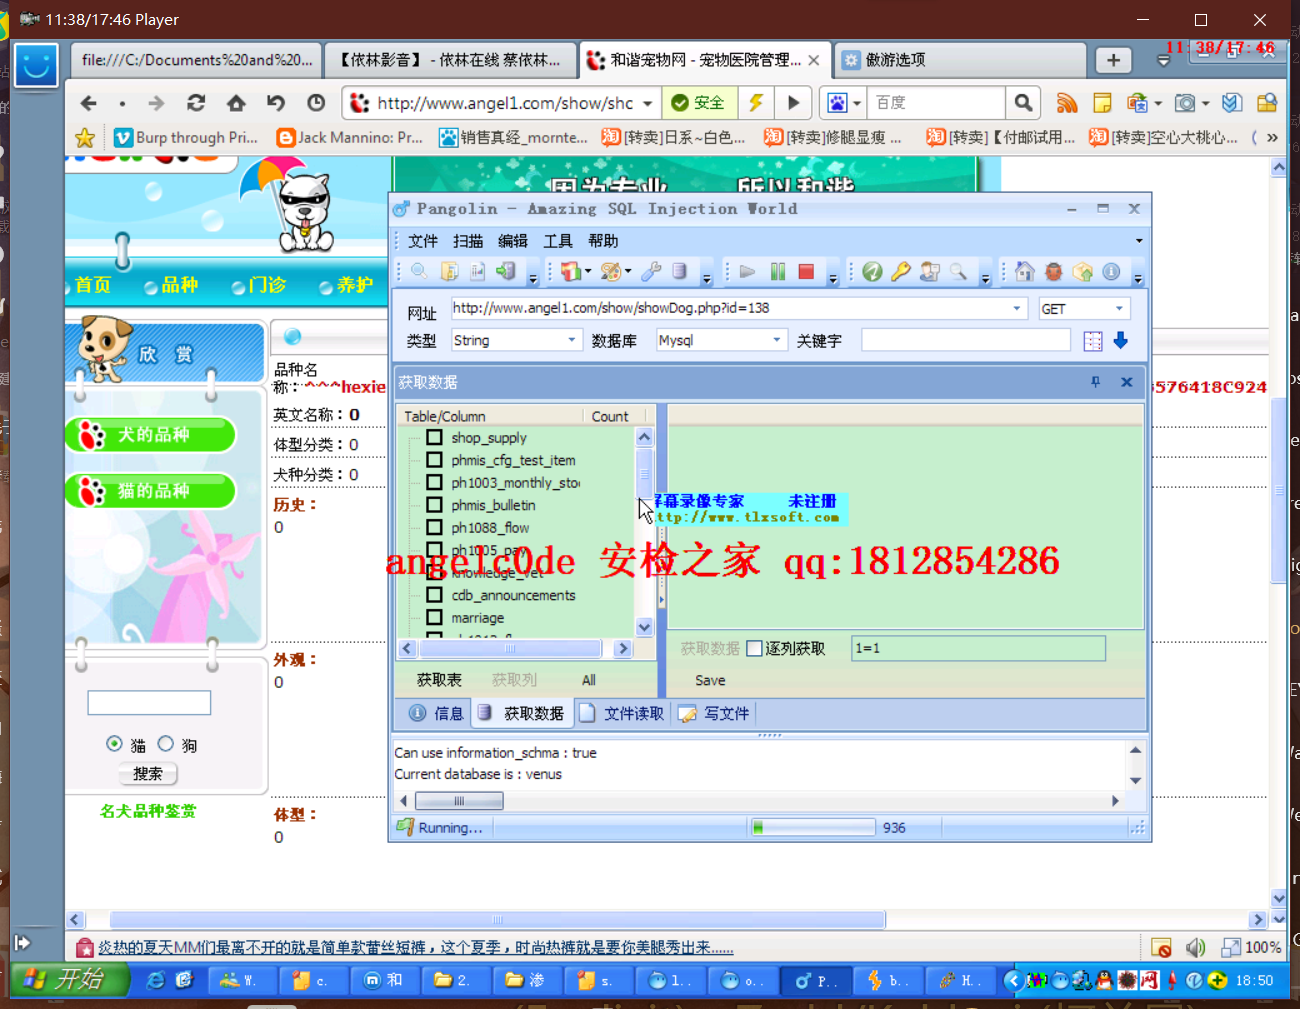The image size is (1300, 1009).
Task: Check the shop_supply table checkbox
Action: (x=434, y=437)
